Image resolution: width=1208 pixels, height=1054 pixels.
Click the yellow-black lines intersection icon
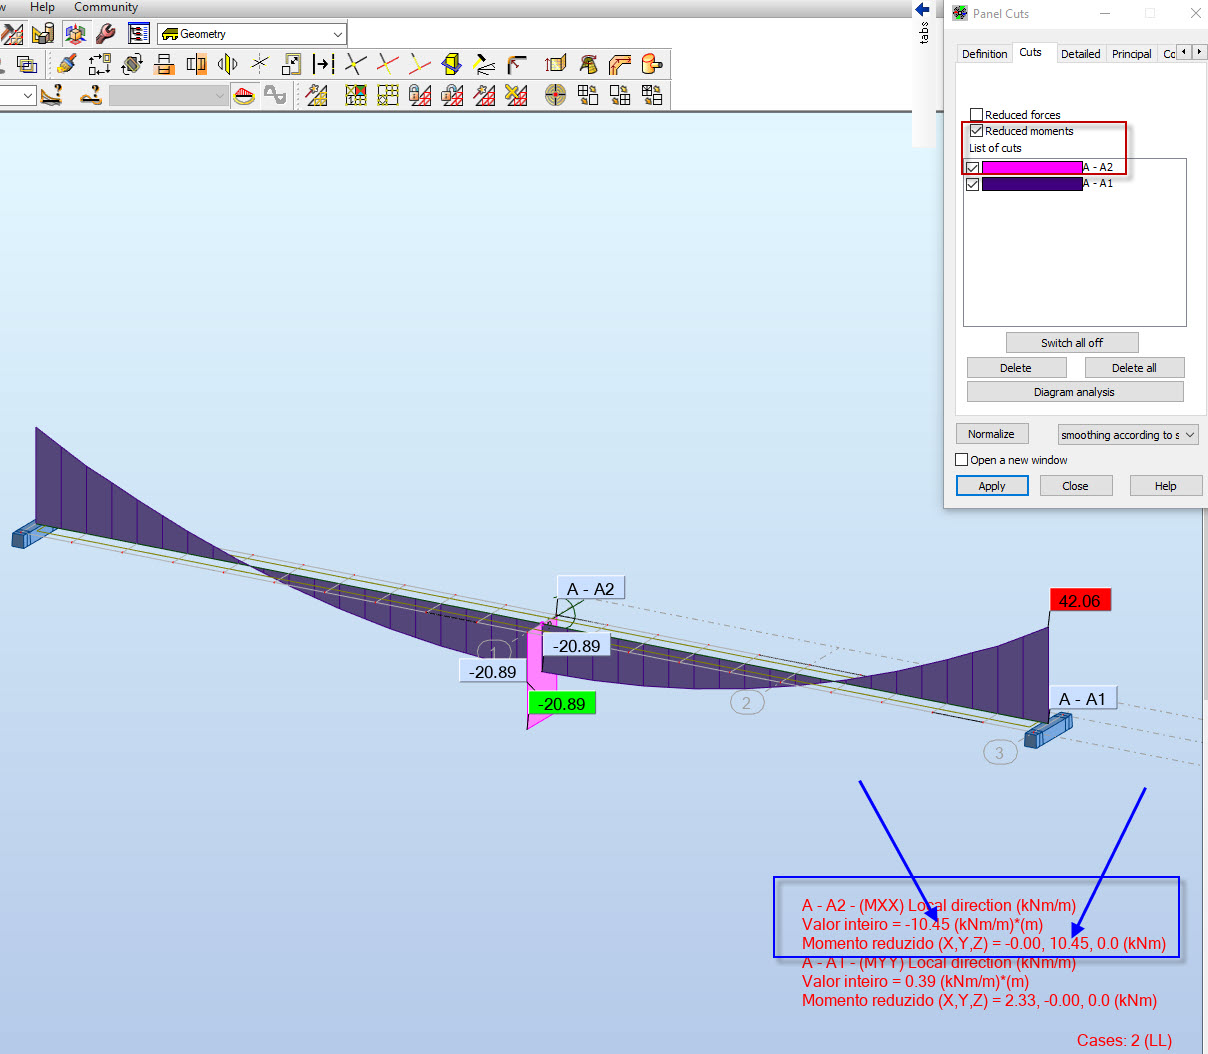click(x=355, y=65)
